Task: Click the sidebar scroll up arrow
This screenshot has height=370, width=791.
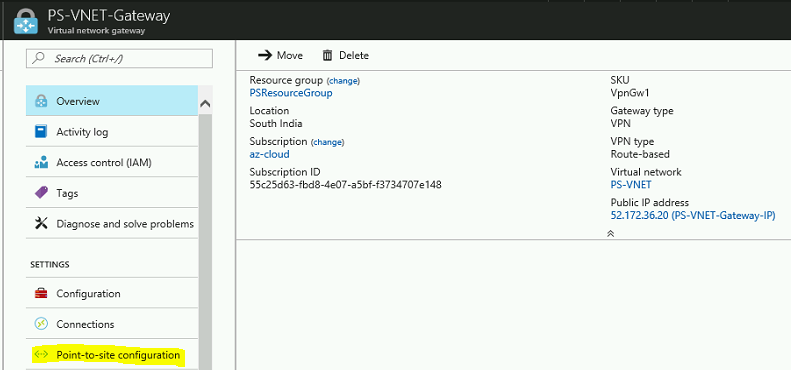Action: coord(205,103)
